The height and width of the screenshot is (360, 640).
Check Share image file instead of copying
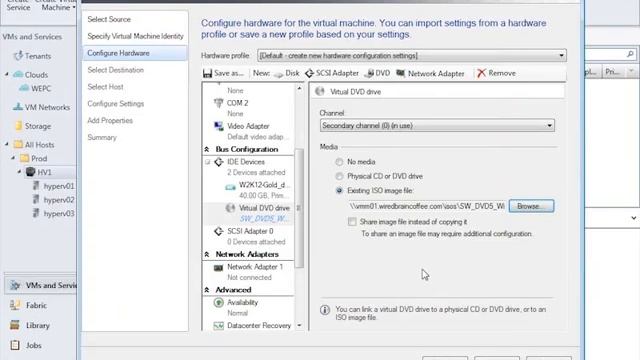(x=352, y=222)
